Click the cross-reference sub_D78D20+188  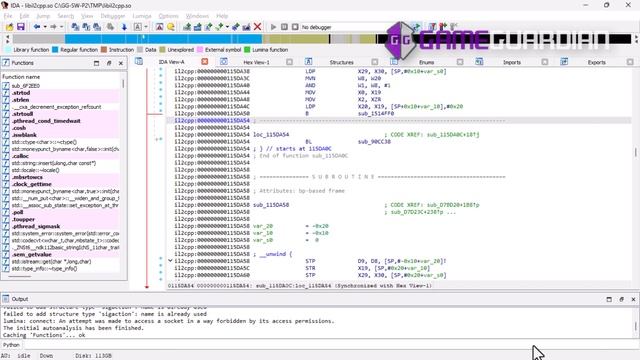point(453,205)
